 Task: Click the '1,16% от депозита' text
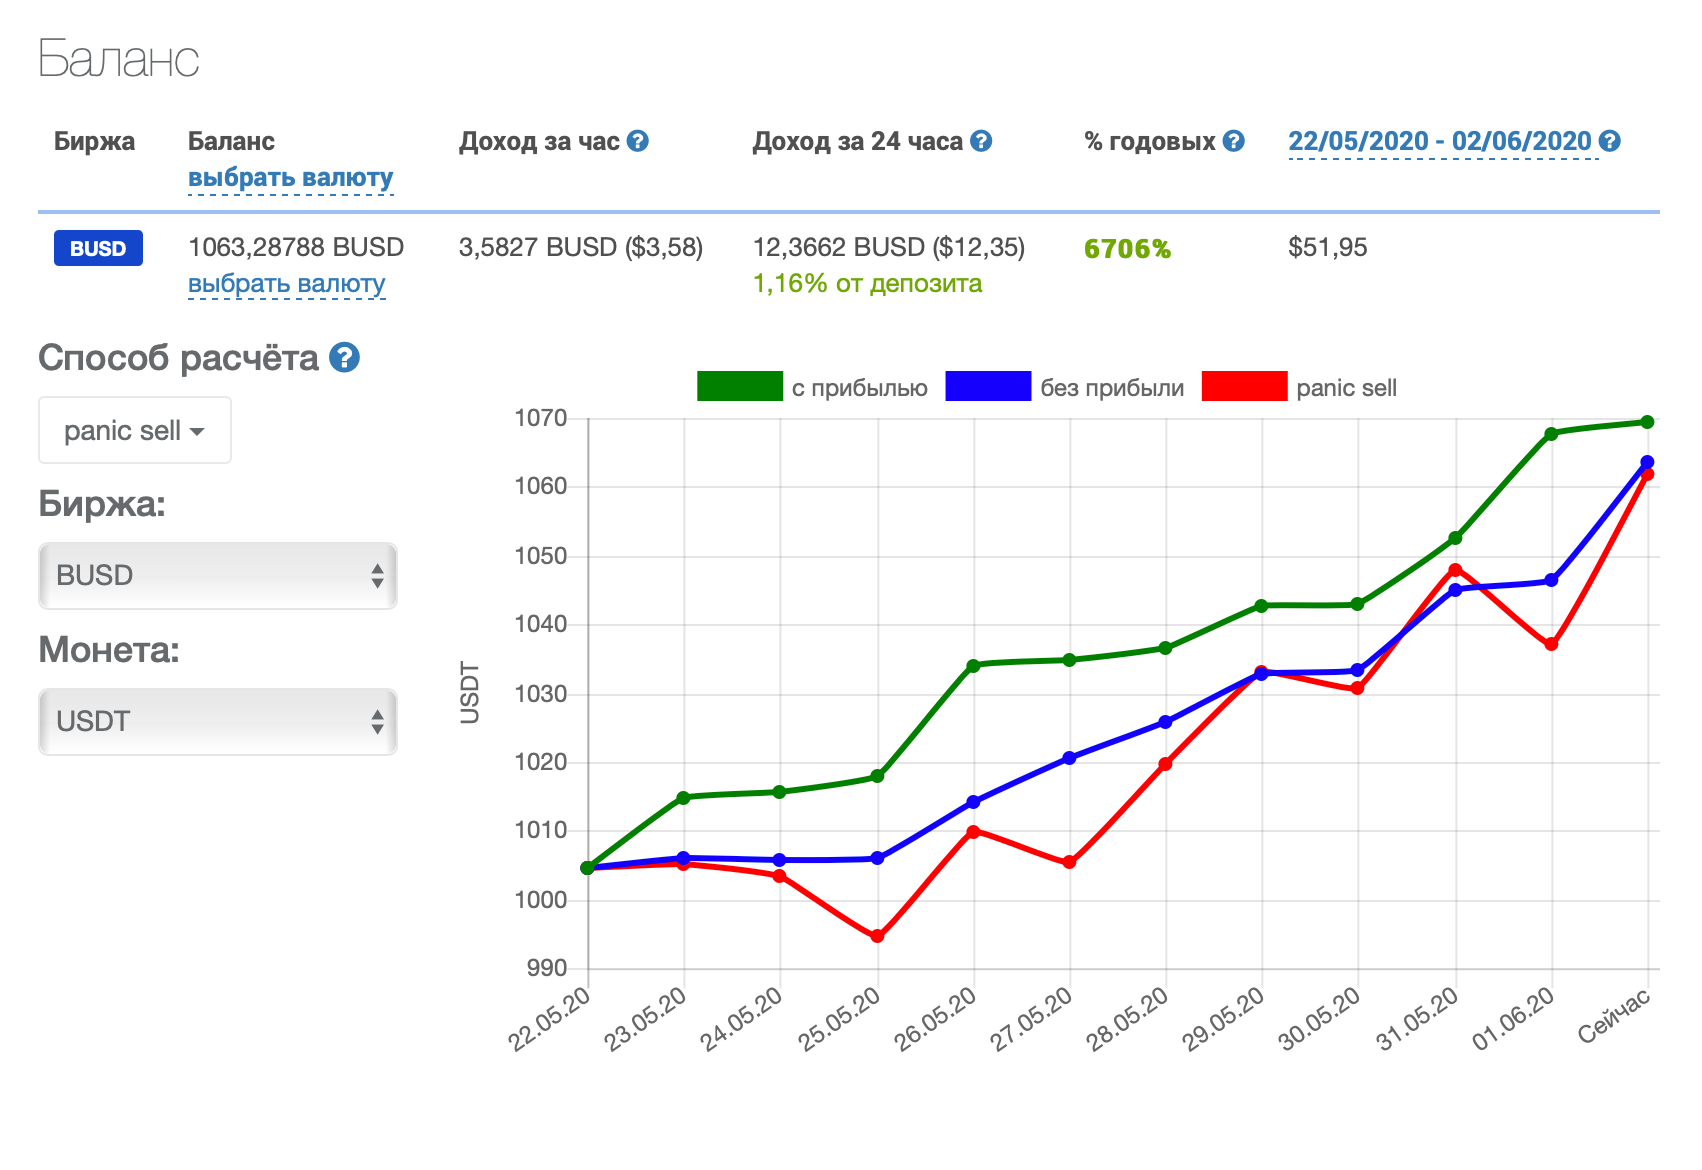(867, 284)
